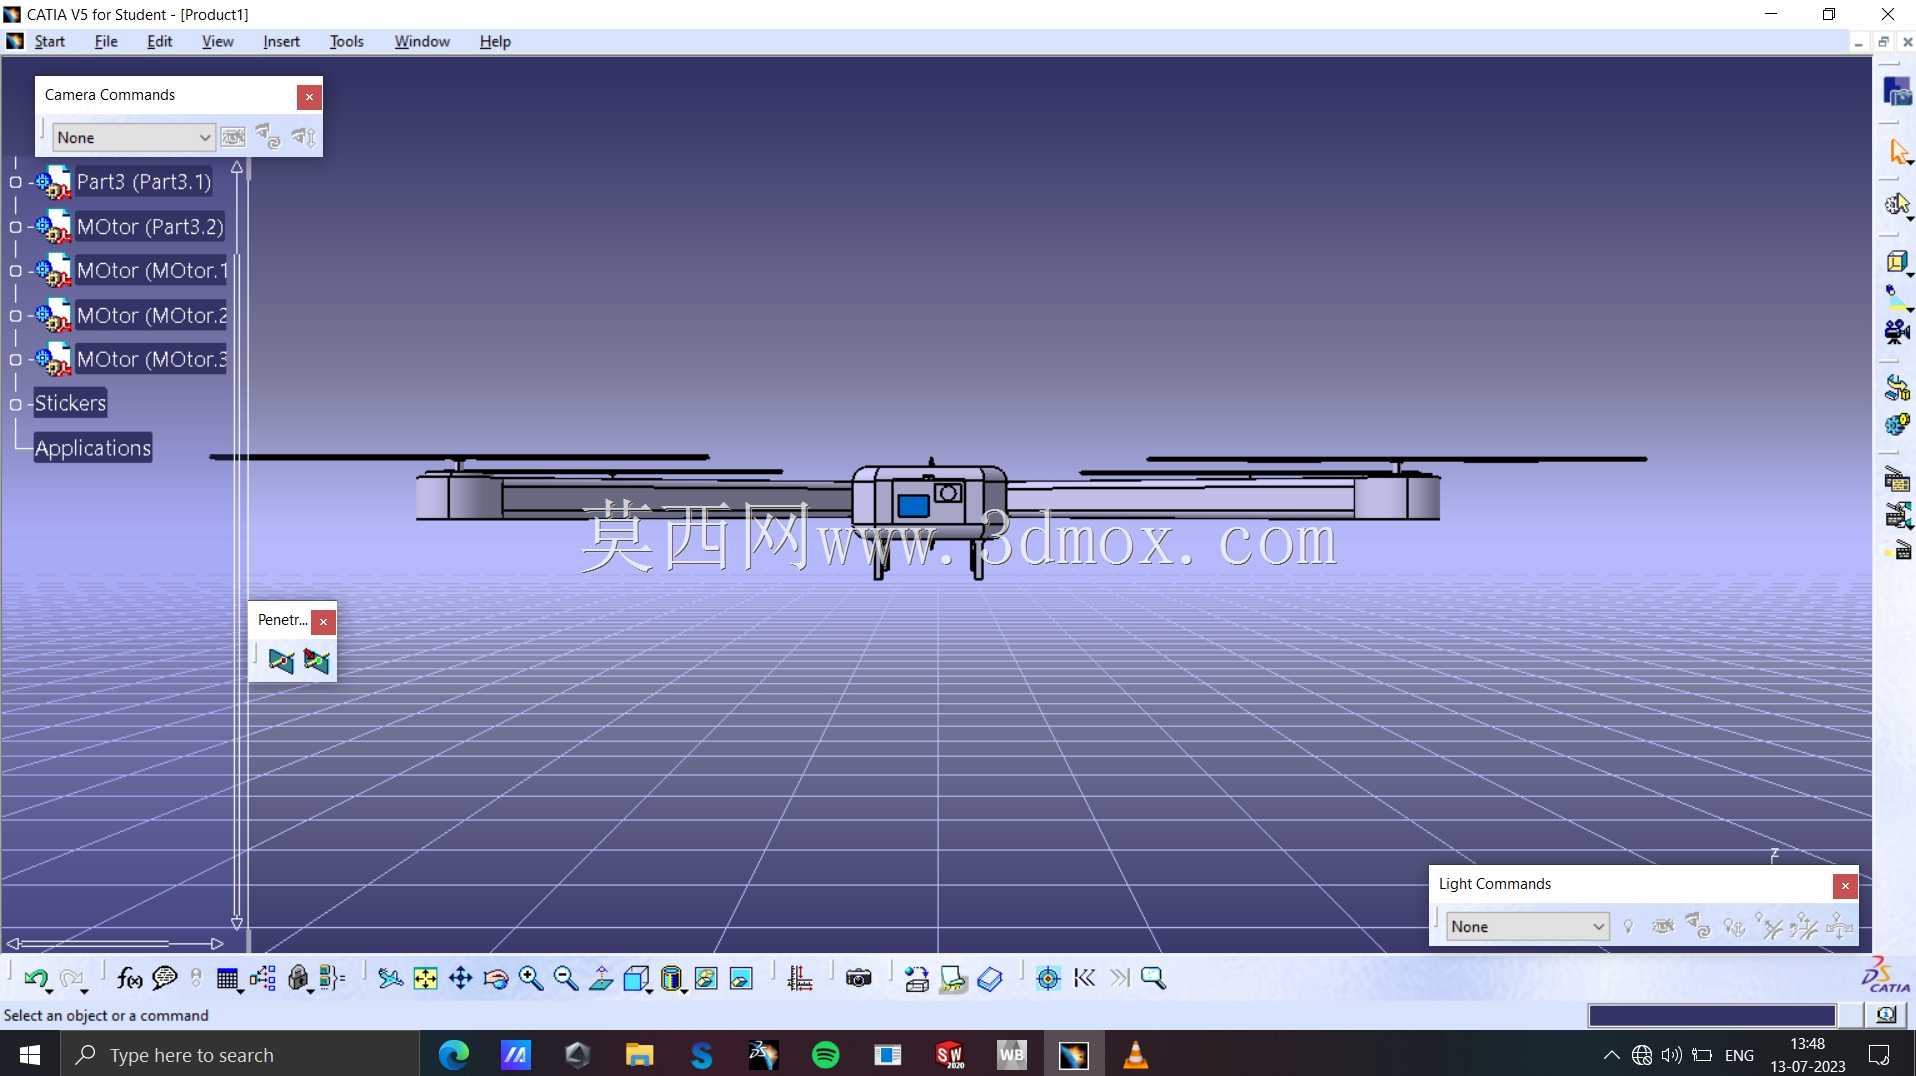Click the Normal View icon
Screen dimensions: 1916x1076
pos(601,979)
